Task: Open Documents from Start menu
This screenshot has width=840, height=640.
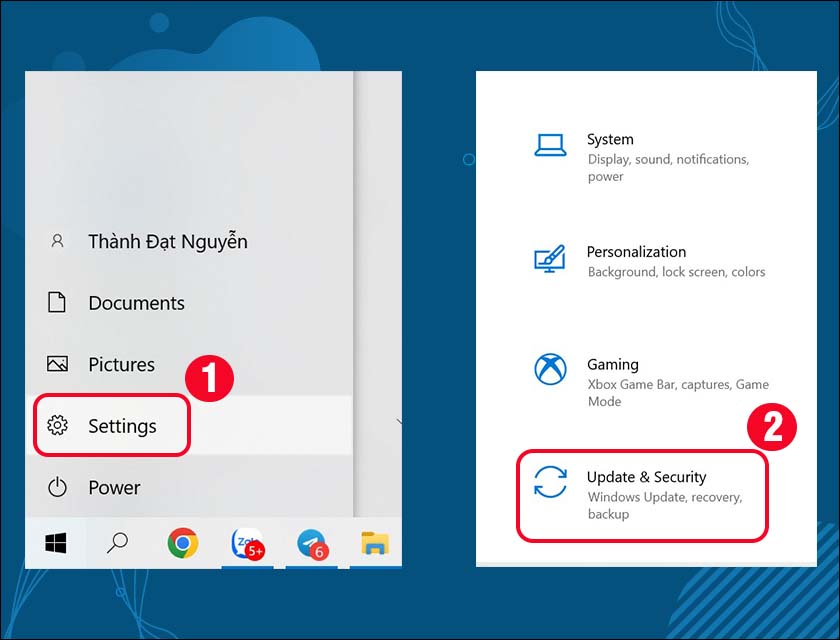Action: coord(136,303)
